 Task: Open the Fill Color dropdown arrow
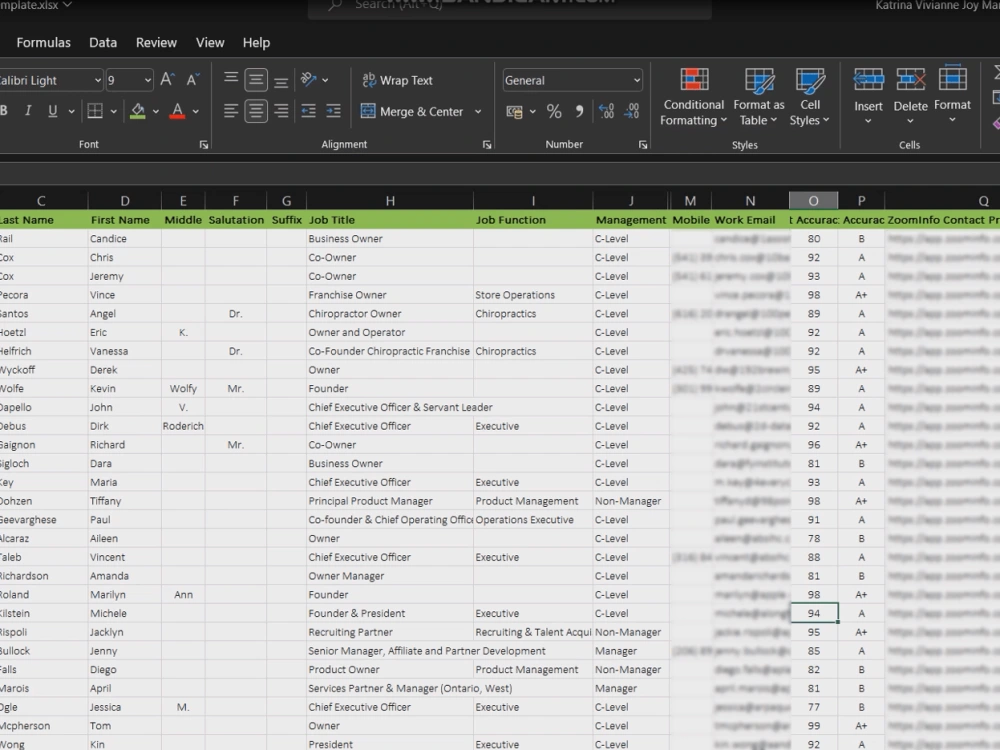click(156, 112)
